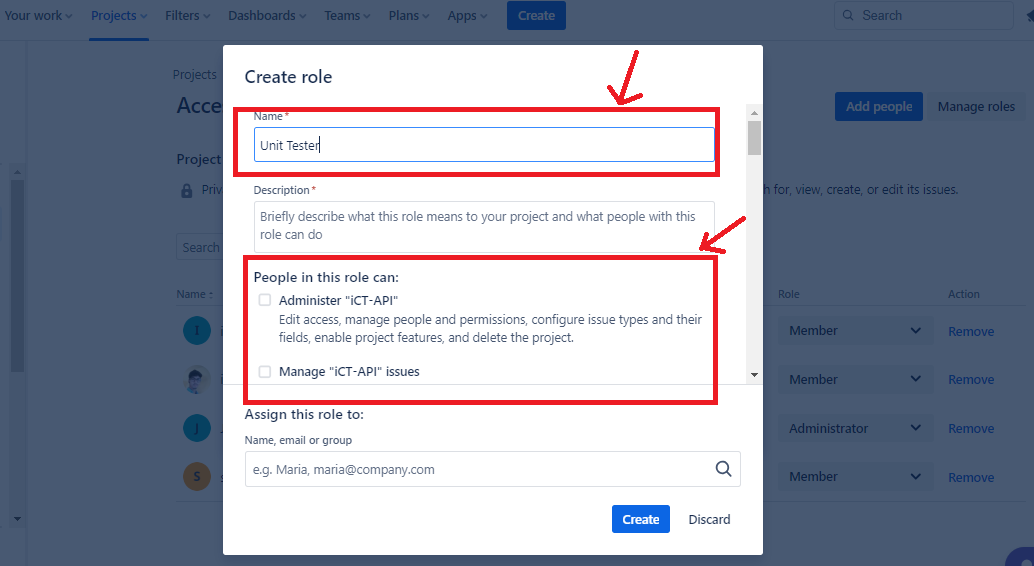Click the orange avatar in last row

(197, 477)
